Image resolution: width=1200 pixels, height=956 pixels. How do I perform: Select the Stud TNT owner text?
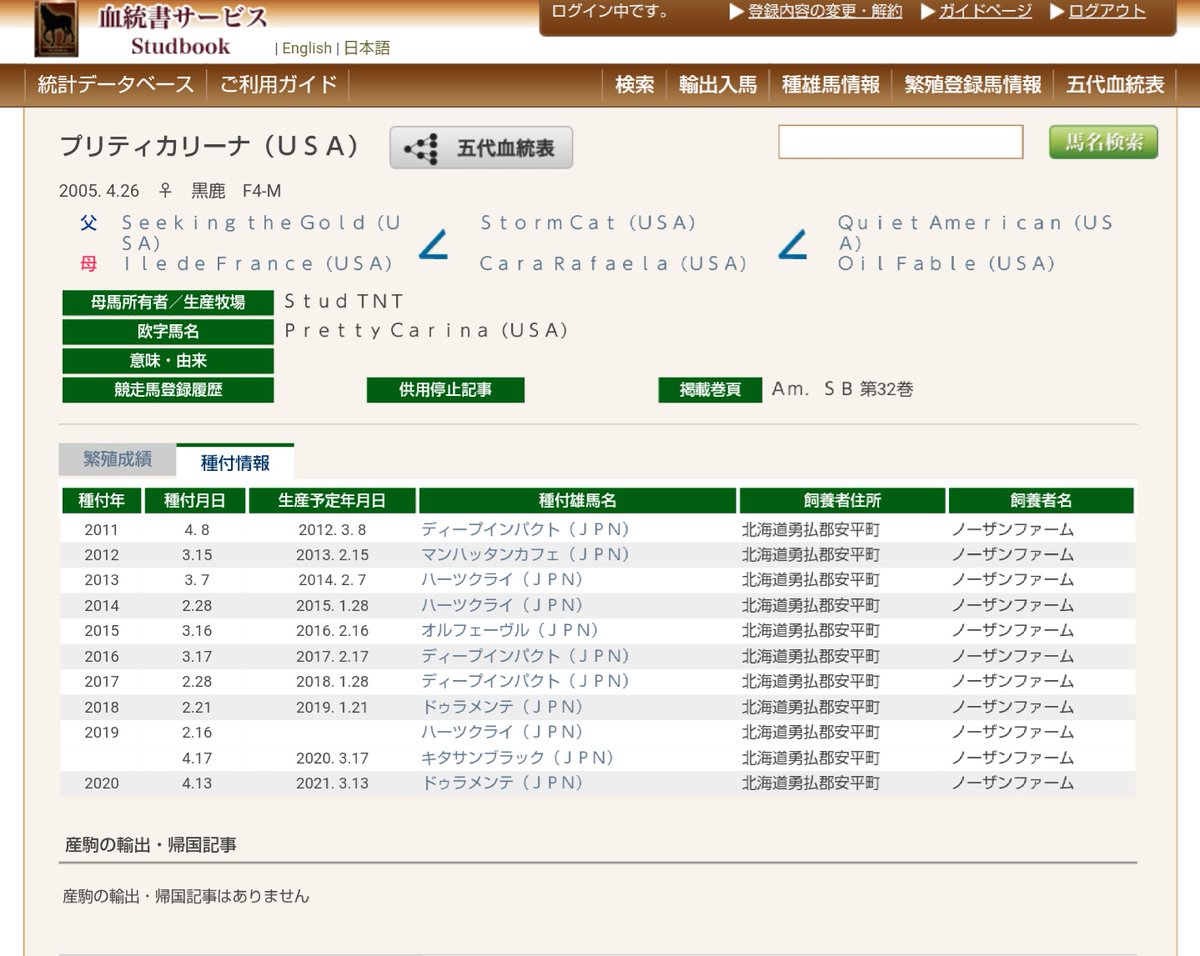click(344, 301)
